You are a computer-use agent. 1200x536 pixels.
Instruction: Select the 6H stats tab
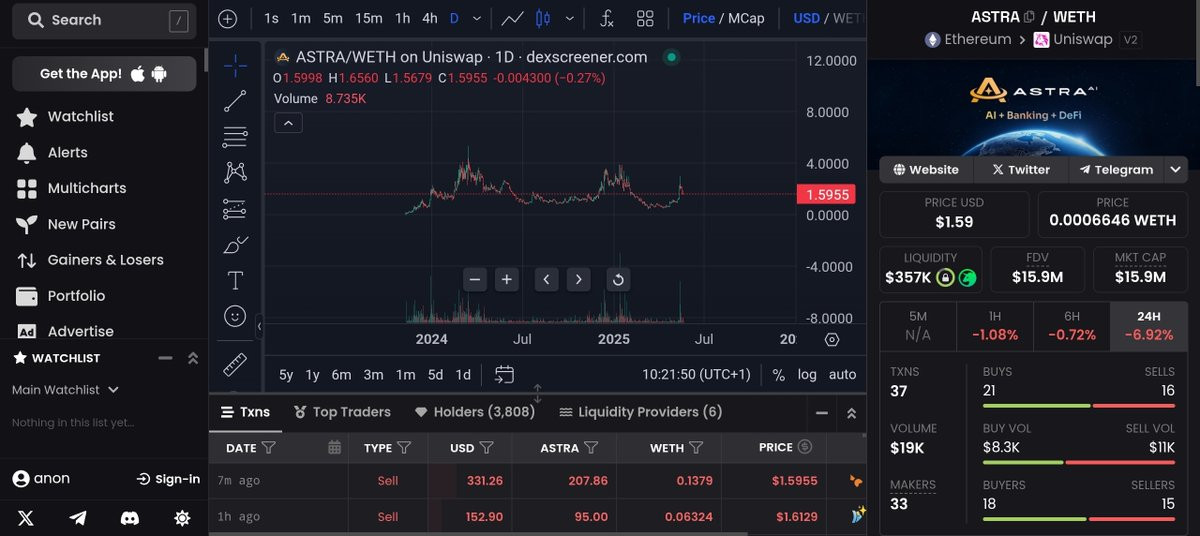pos(1072,326)
